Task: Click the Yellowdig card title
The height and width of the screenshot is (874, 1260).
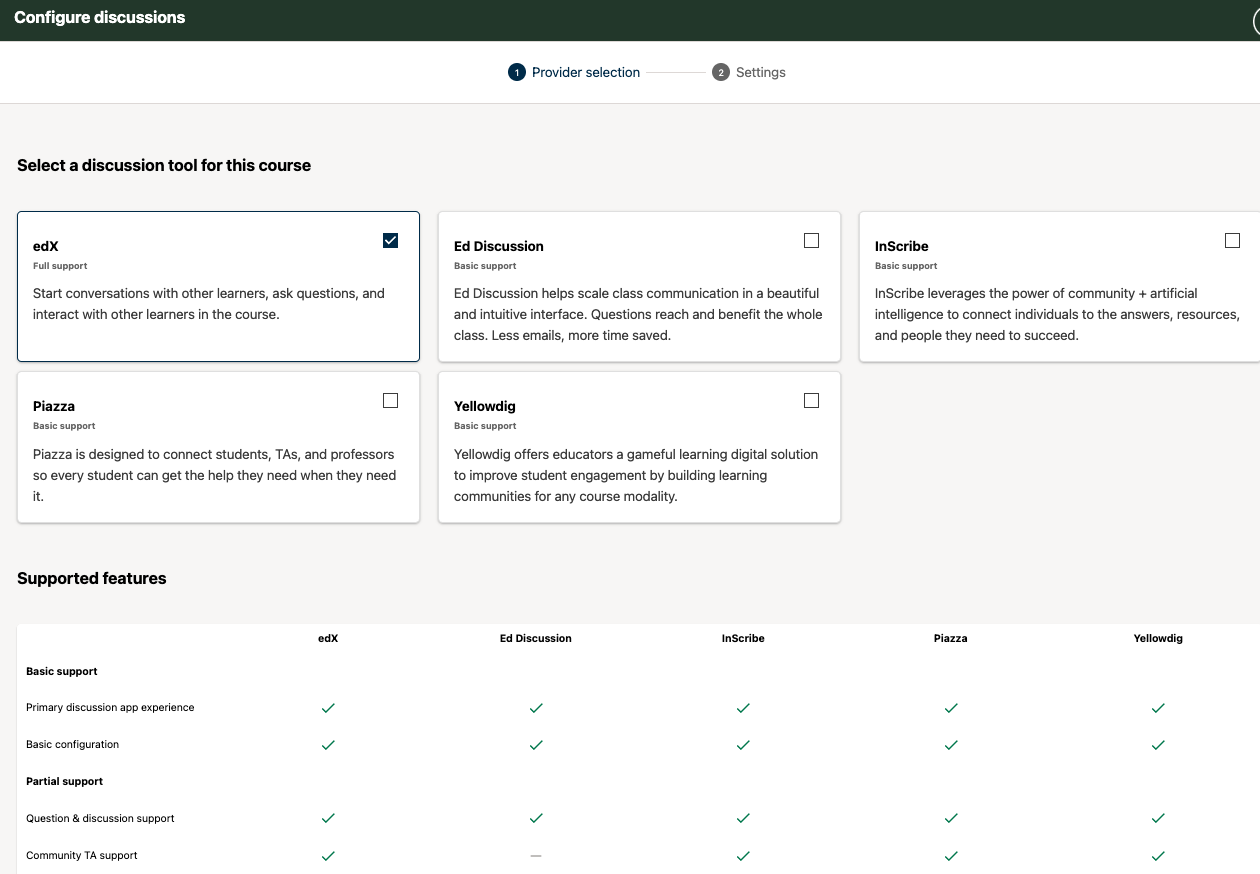Action: click(485, 406)
